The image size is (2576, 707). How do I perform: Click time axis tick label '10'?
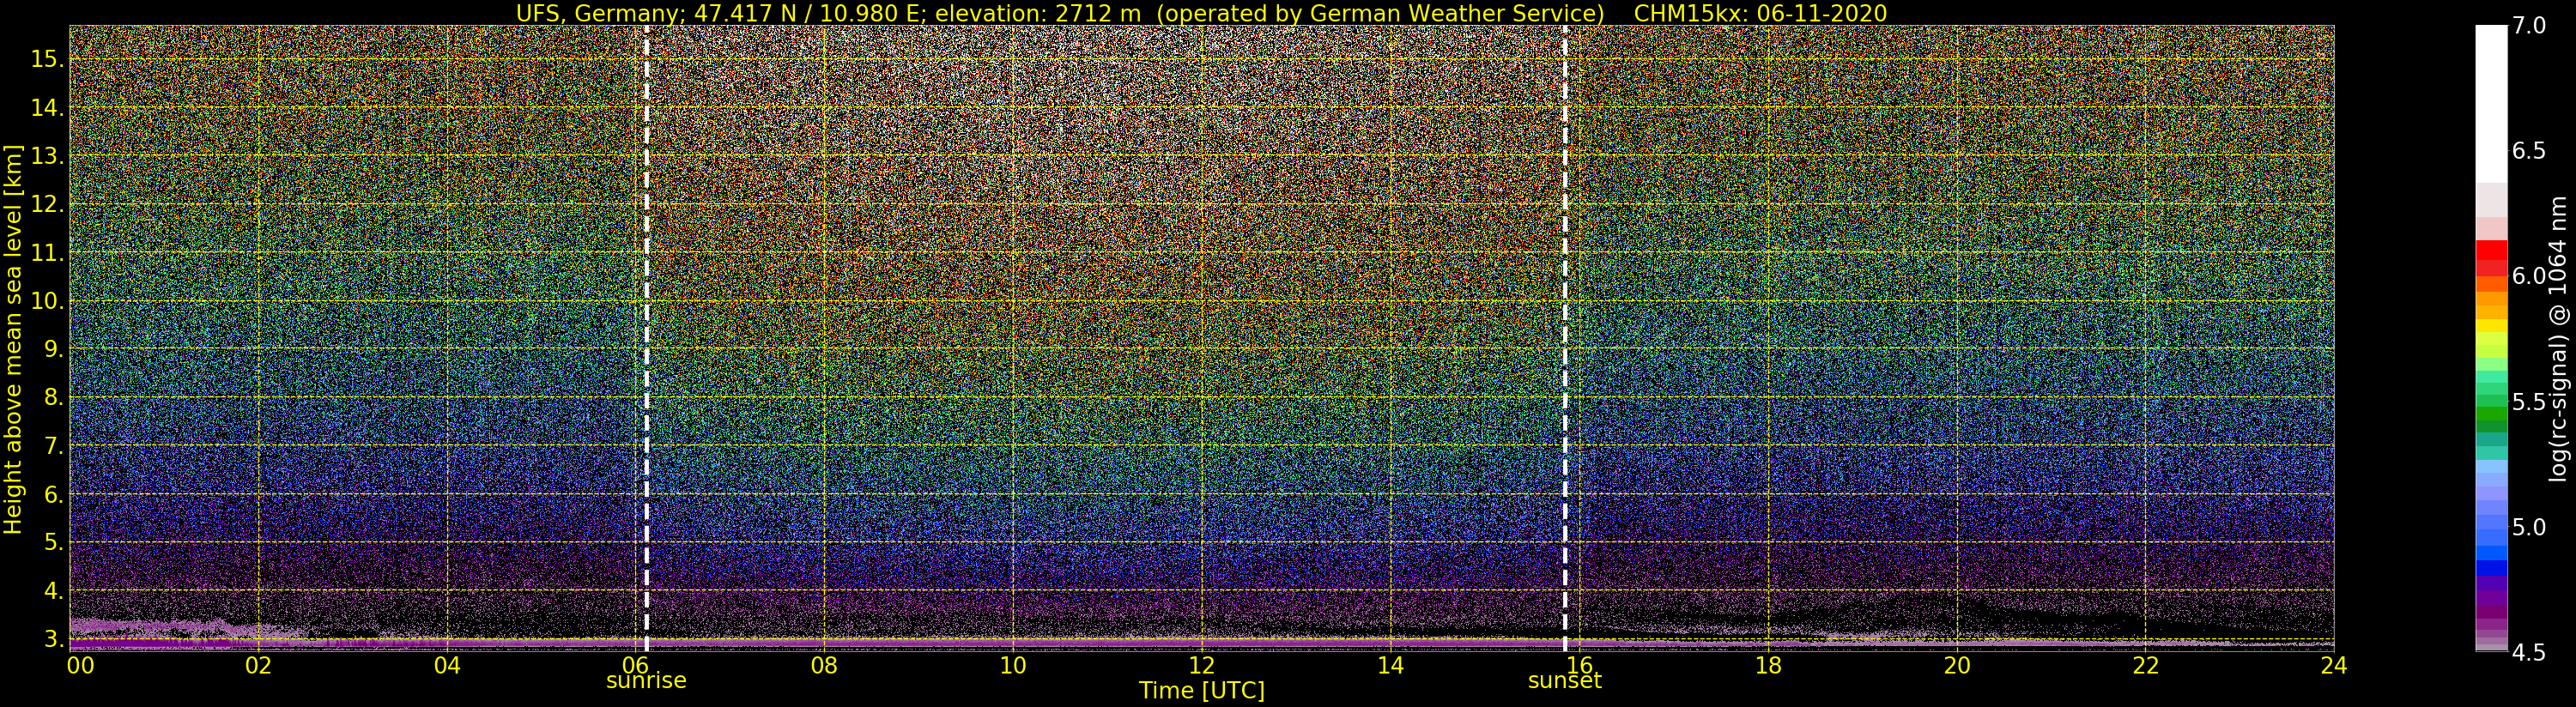click(x=1013, y=665)
